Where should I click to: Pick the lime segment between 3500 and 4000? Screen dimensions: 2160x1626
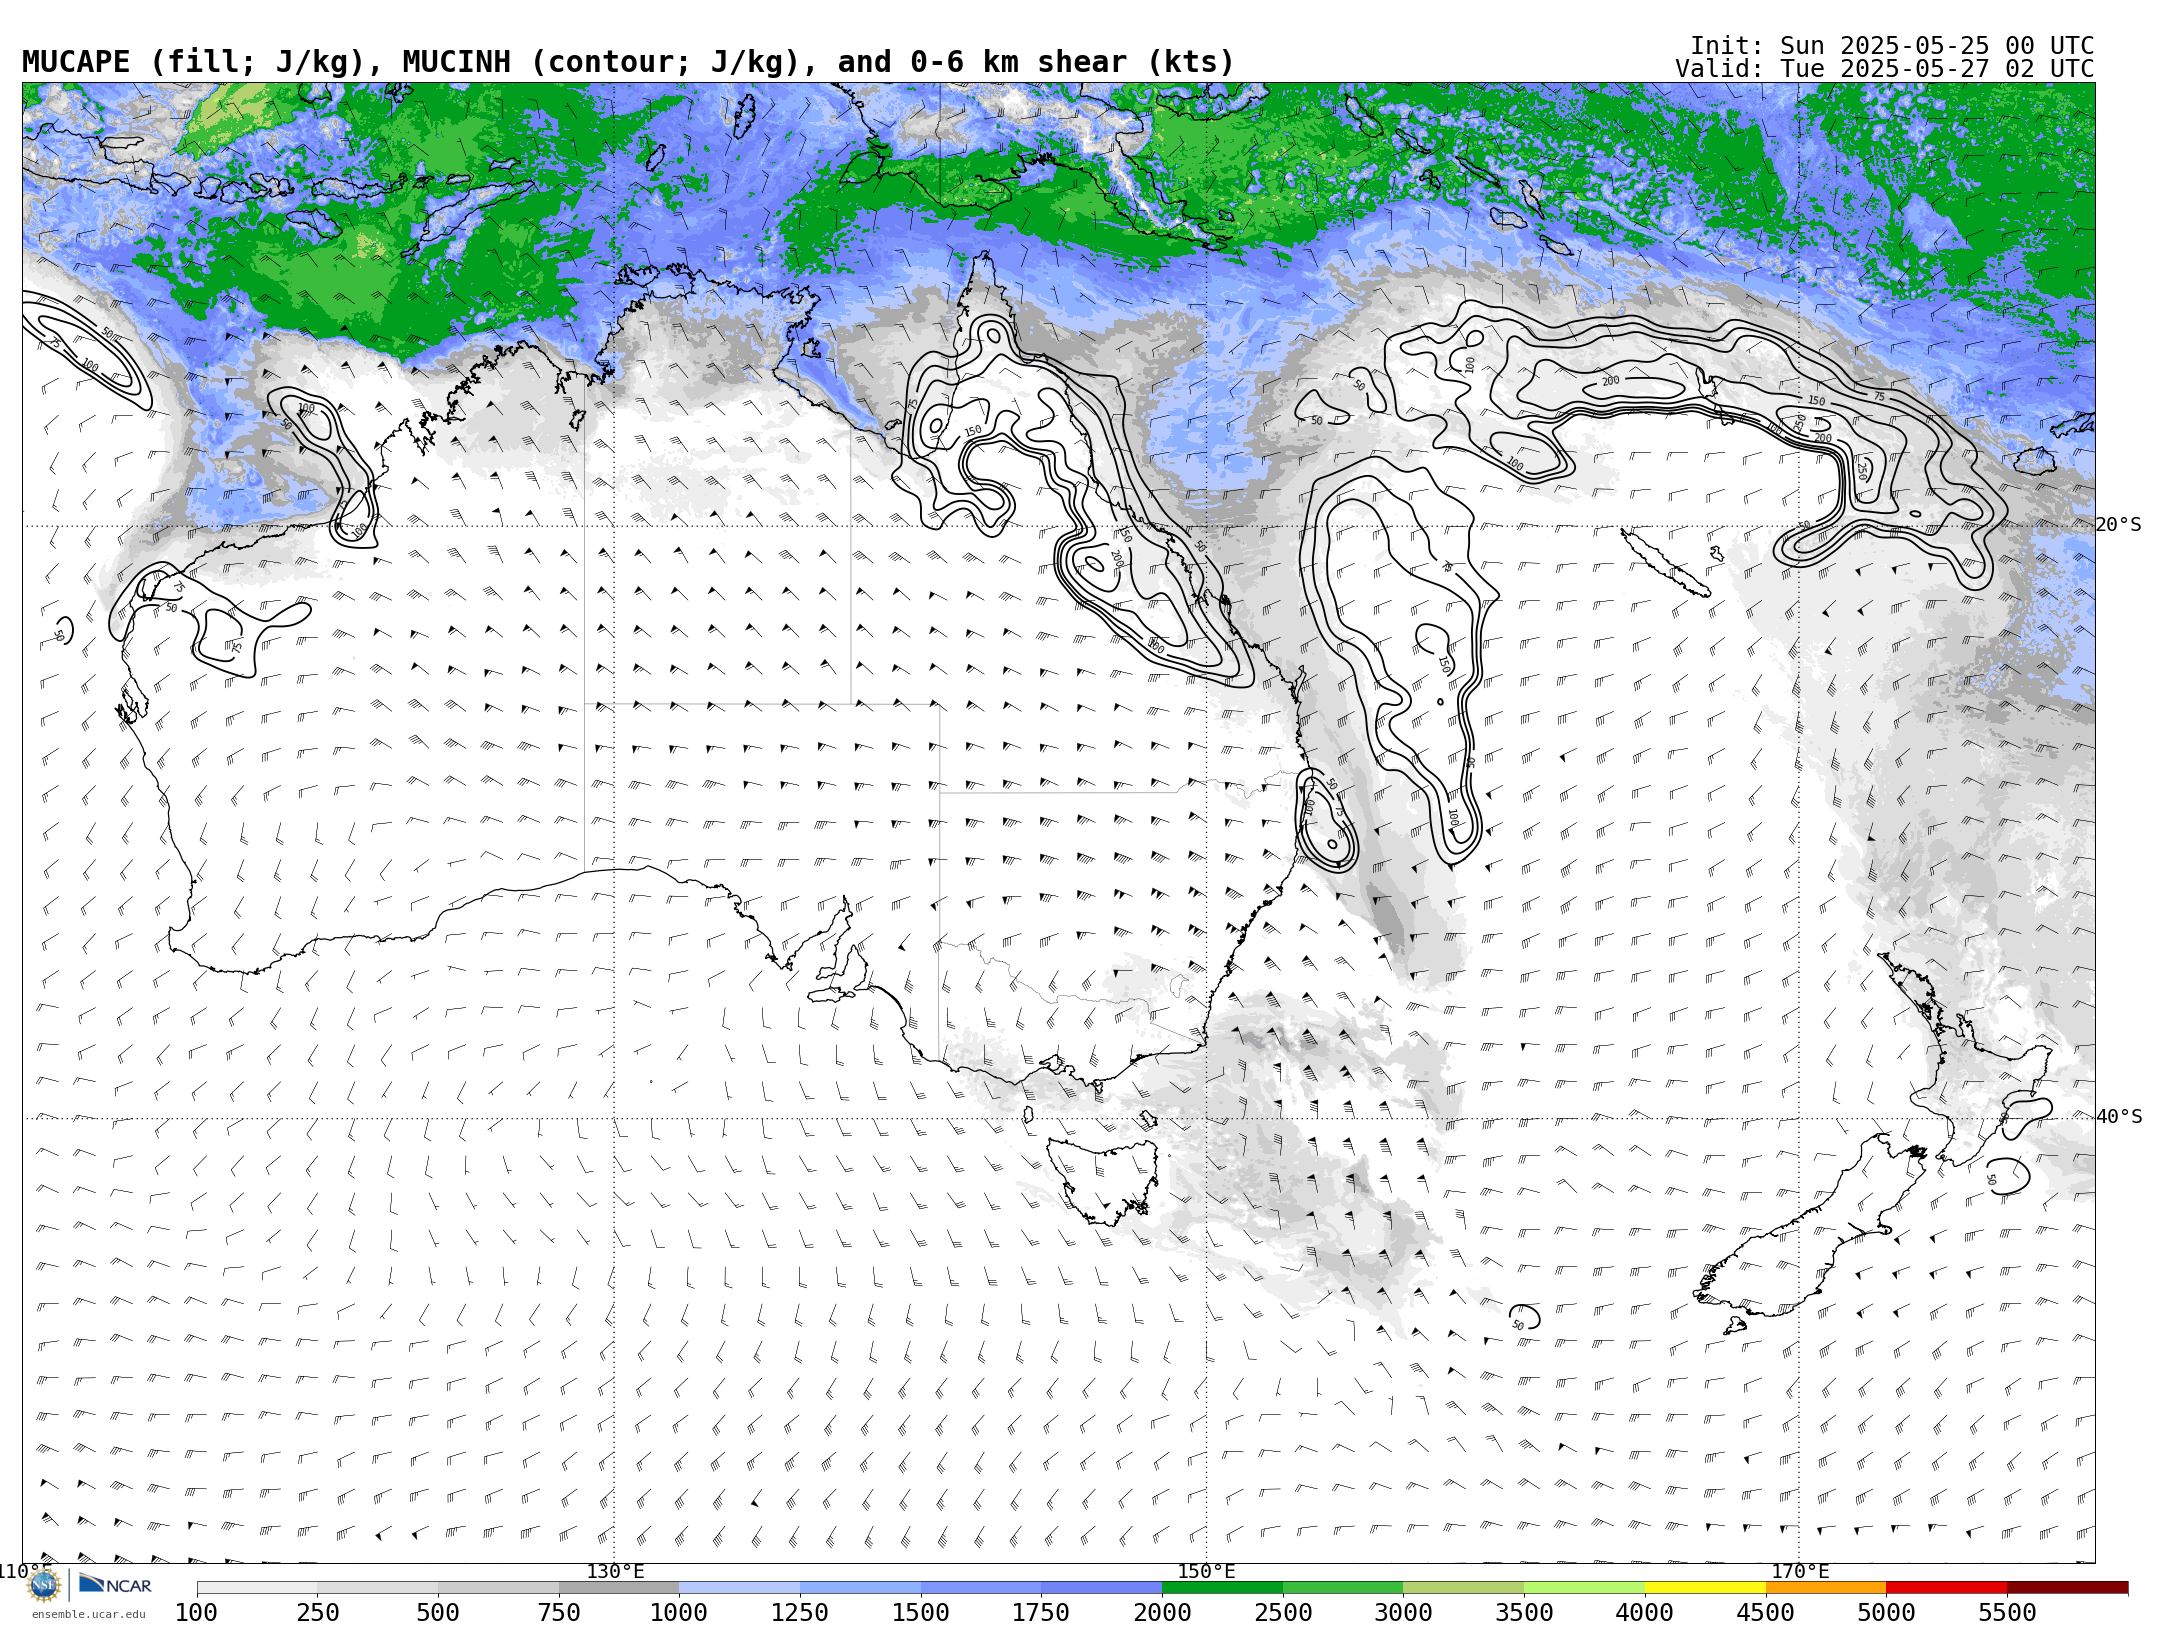coord(1584,1588)
